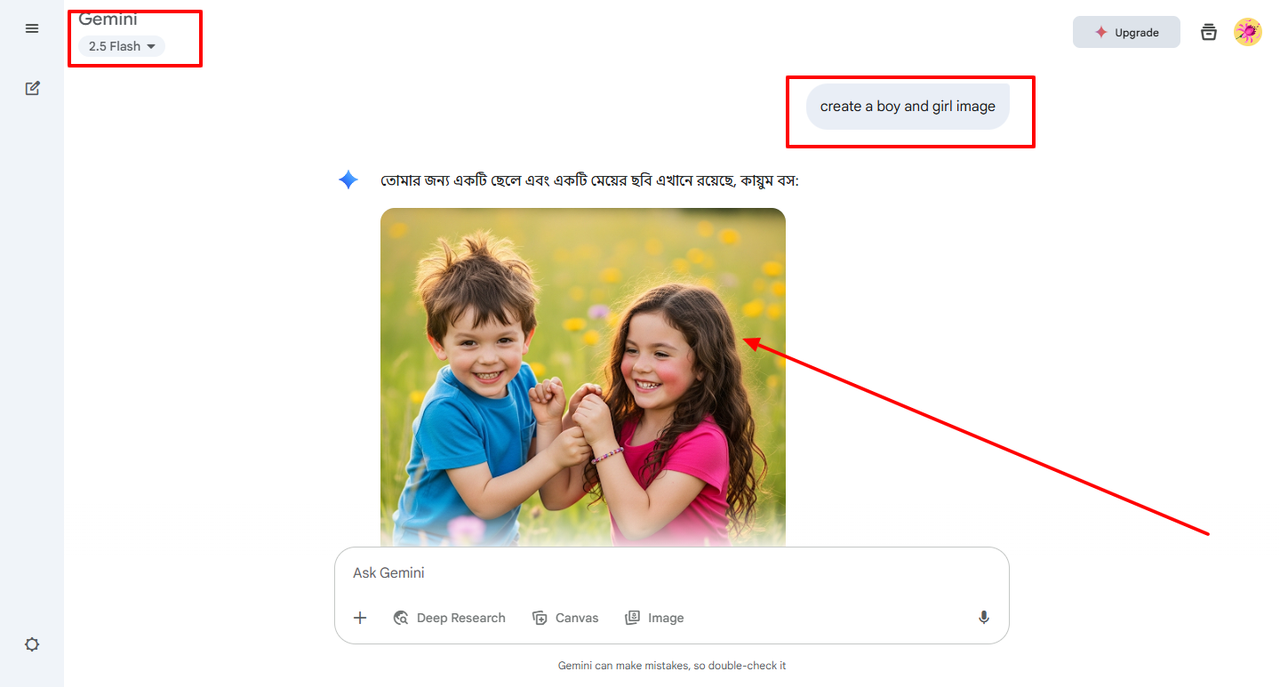Click the Gemini can make mistakes disclaimer

point(672,665)
